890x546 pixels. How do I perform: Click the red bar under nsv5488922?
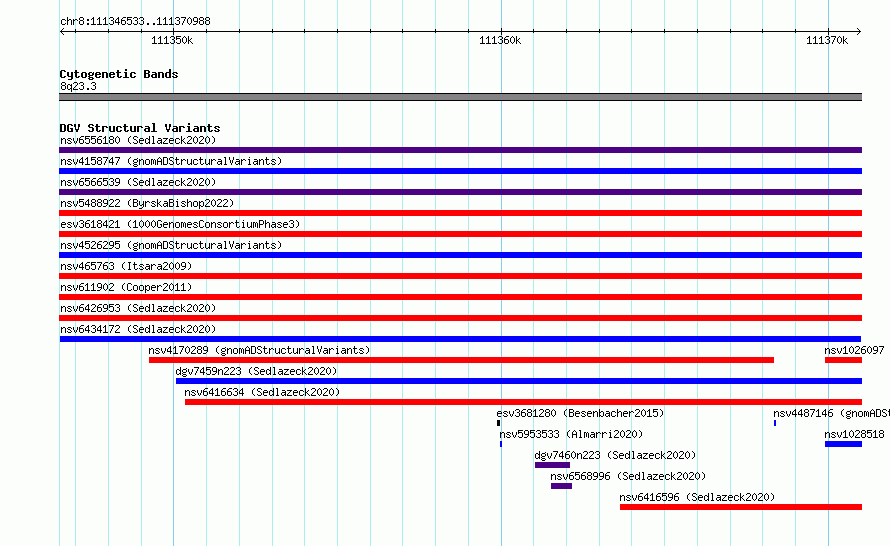coord(460,213)
